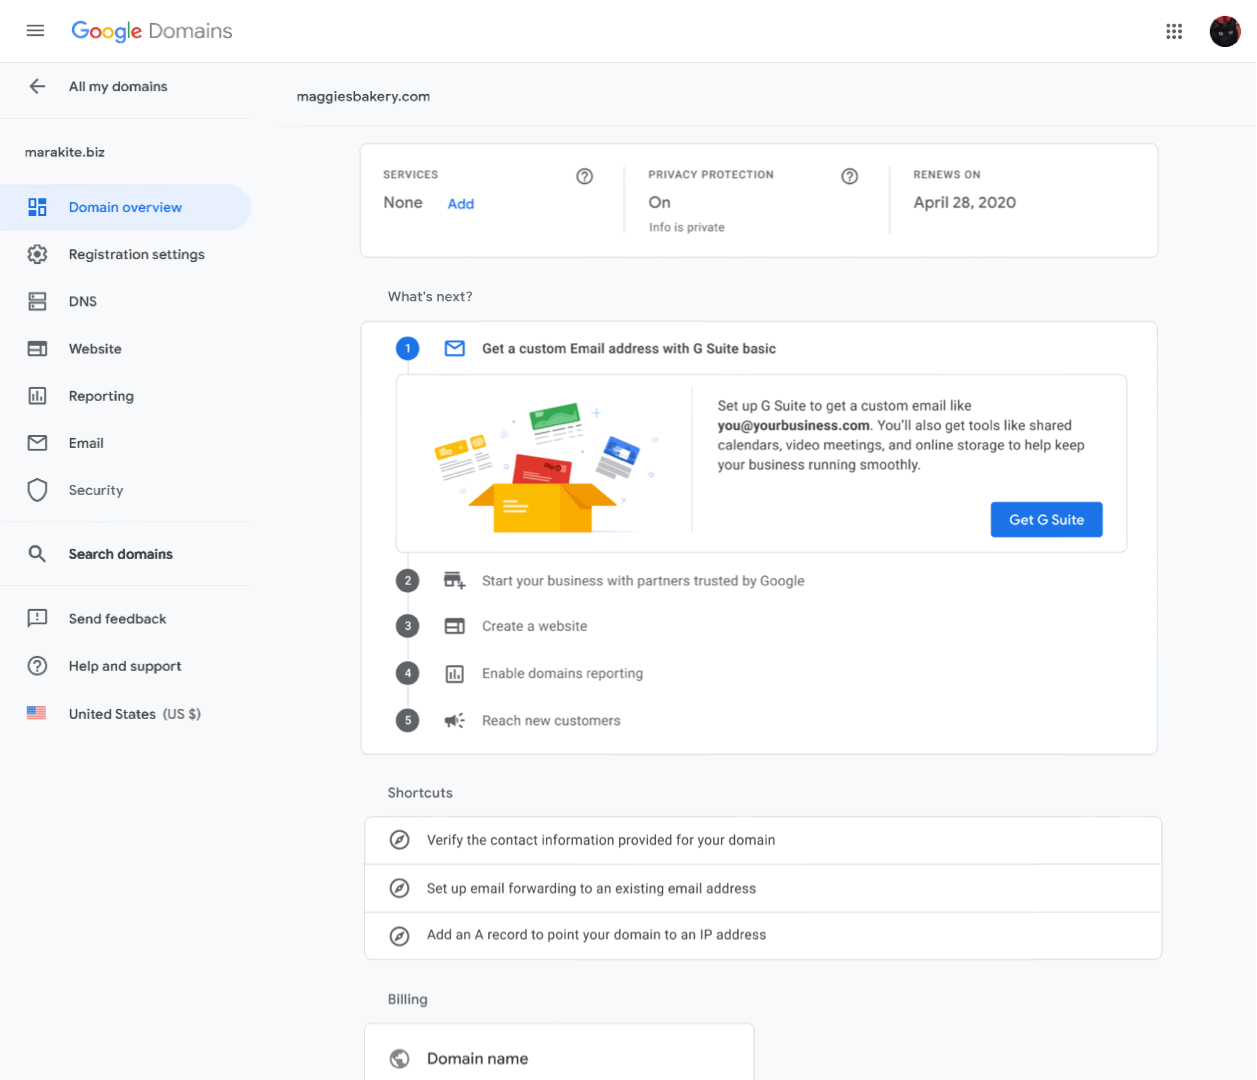1257x1080 pixels.
Task: Click the Reporting chart icon in the sidebar
Action: (x=37, y=396)
